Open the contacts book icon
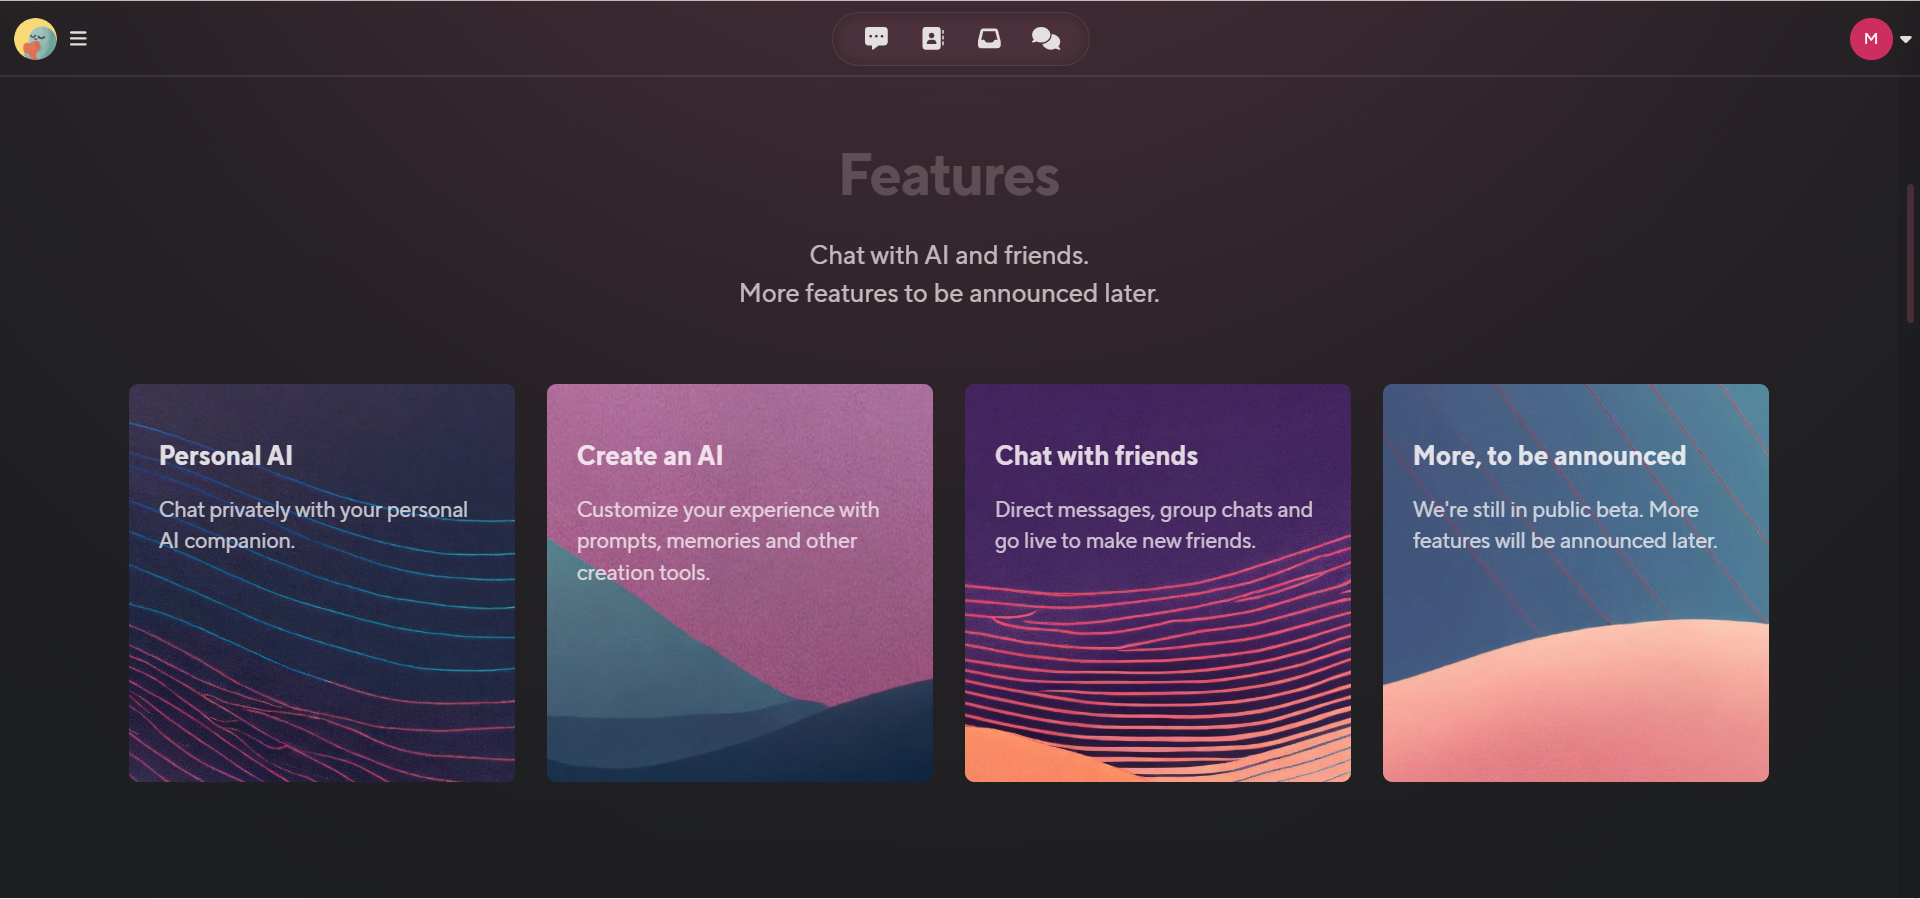Image resolution: width=1920 pixels, height=899 pixels. [933, 38]
